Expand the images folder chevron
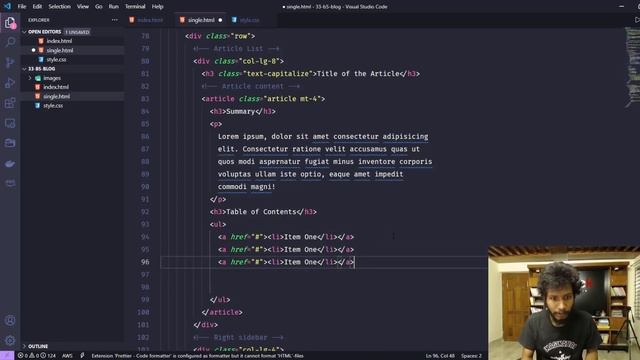This screenshot has height=360, width=640. pos(30,78)
